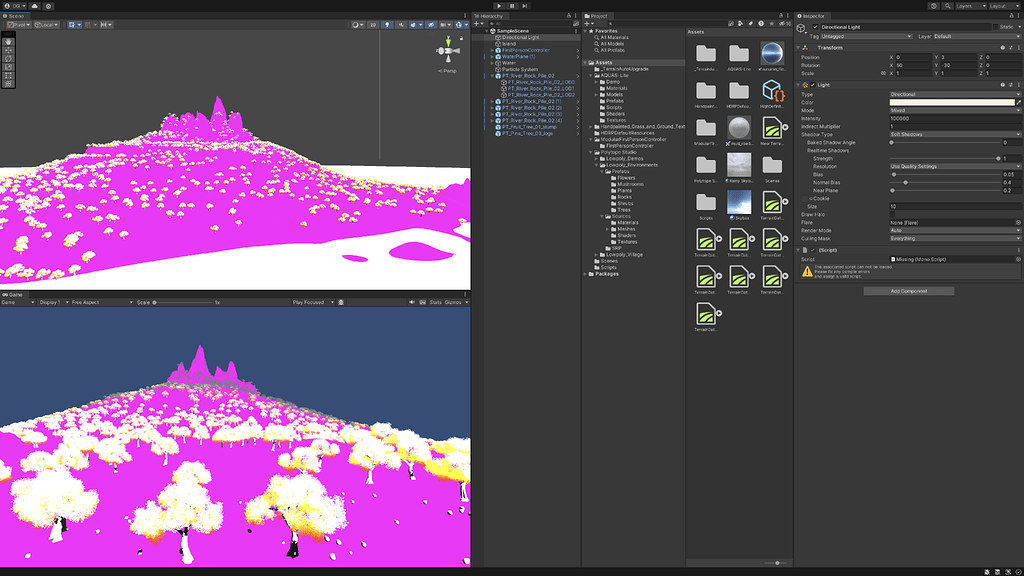Select the Rotate tool in the Scene toolbar

coord(8,56)
